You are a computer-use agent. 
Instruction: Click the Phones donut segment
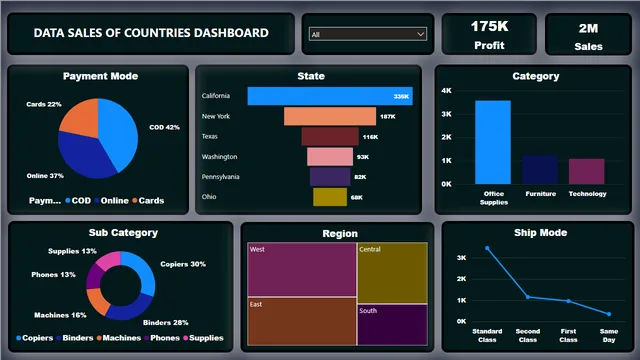[94, 276]
